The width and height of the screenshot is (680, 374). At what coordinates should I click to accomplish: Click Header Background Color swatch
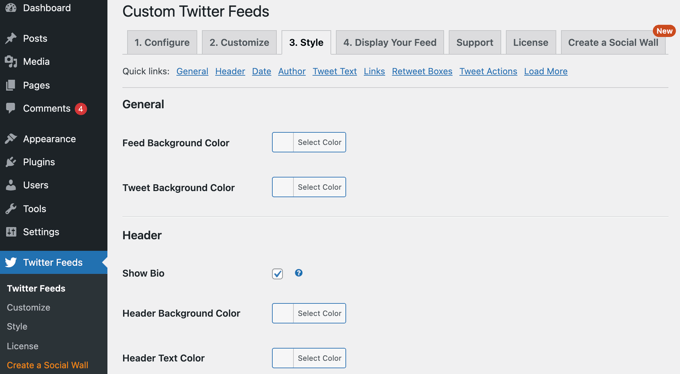click(283, 313)
